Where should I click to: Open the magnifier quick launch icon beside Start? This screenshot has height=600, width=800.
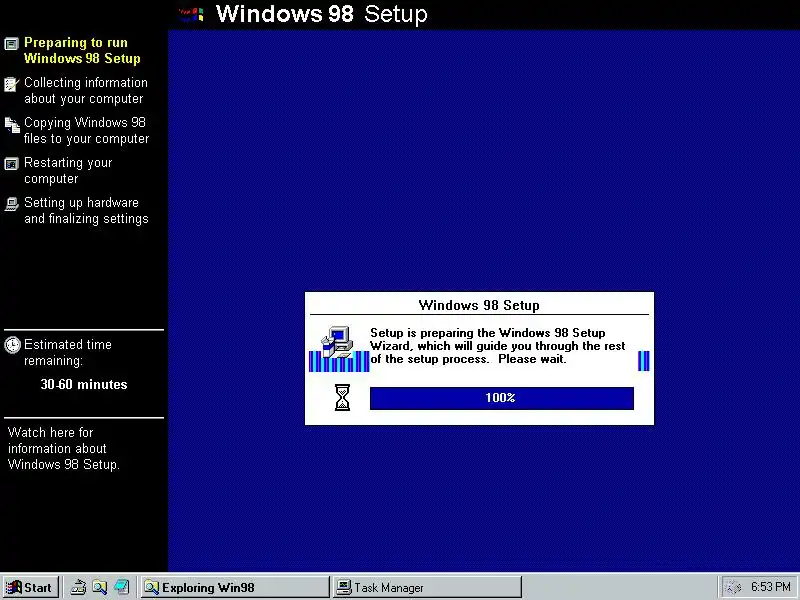click(99, 587)
